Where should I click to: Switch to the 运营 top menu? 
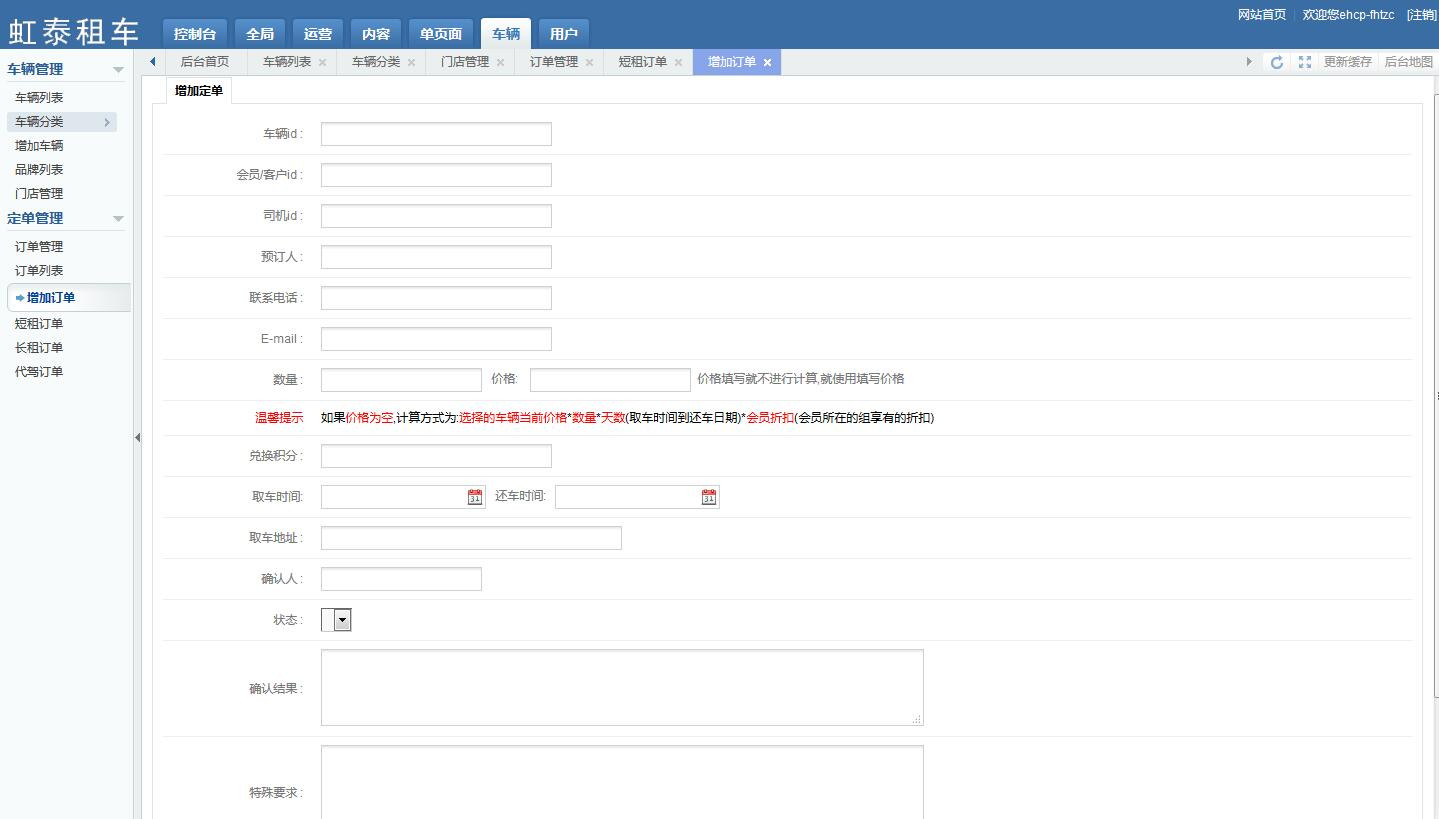318,34
